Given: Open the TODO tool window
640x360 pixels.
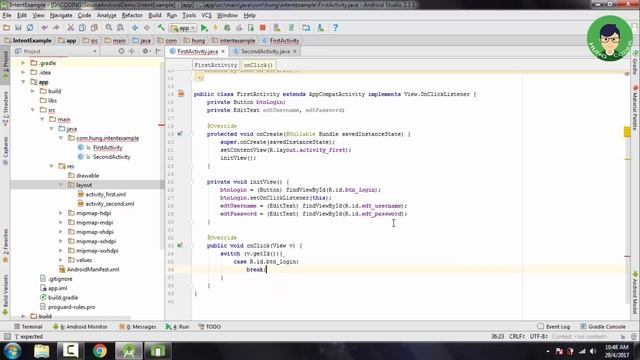Looking at the screenshot, I should 209,327.
